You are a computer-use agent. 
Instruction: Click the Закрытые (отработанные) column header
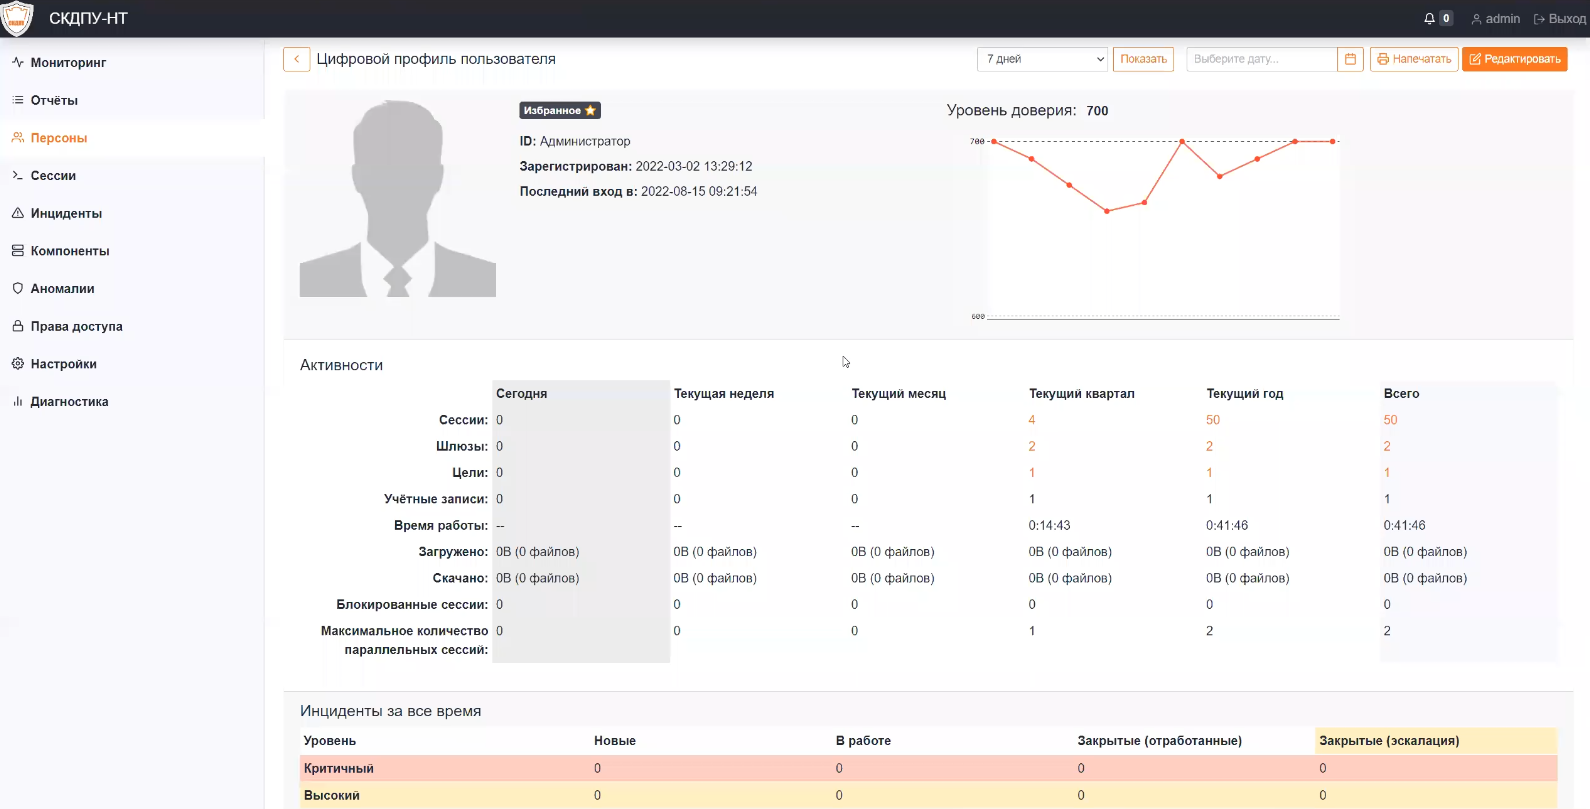point(1160,741)
